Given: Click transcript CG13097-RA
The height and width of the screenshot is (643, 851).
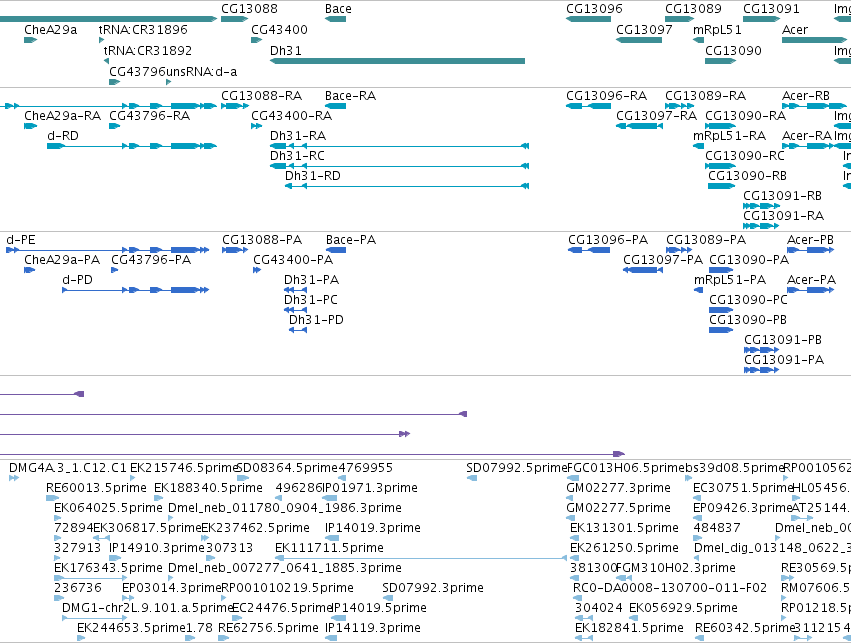Looking at the screenshot, I should coord(657,115).
